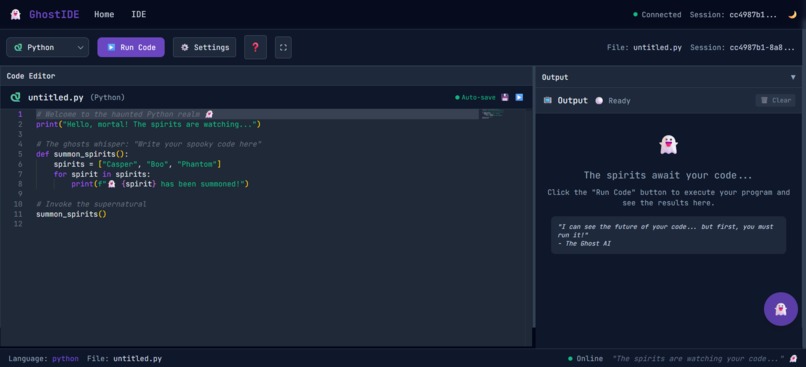Viewport: 806px width, 367px height.
Task: Click the '# Invoke the supernatural' comment
Action: pos(91,204)
